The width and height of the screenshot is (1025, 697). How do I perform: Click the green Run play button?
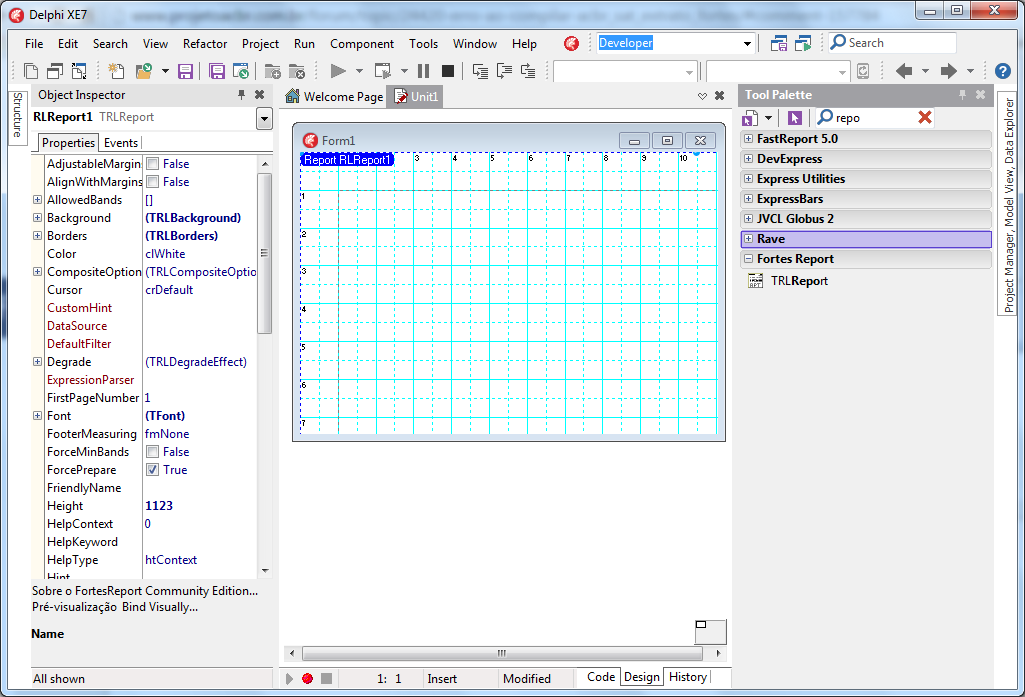pyautogui.click(x=338, y=71)
